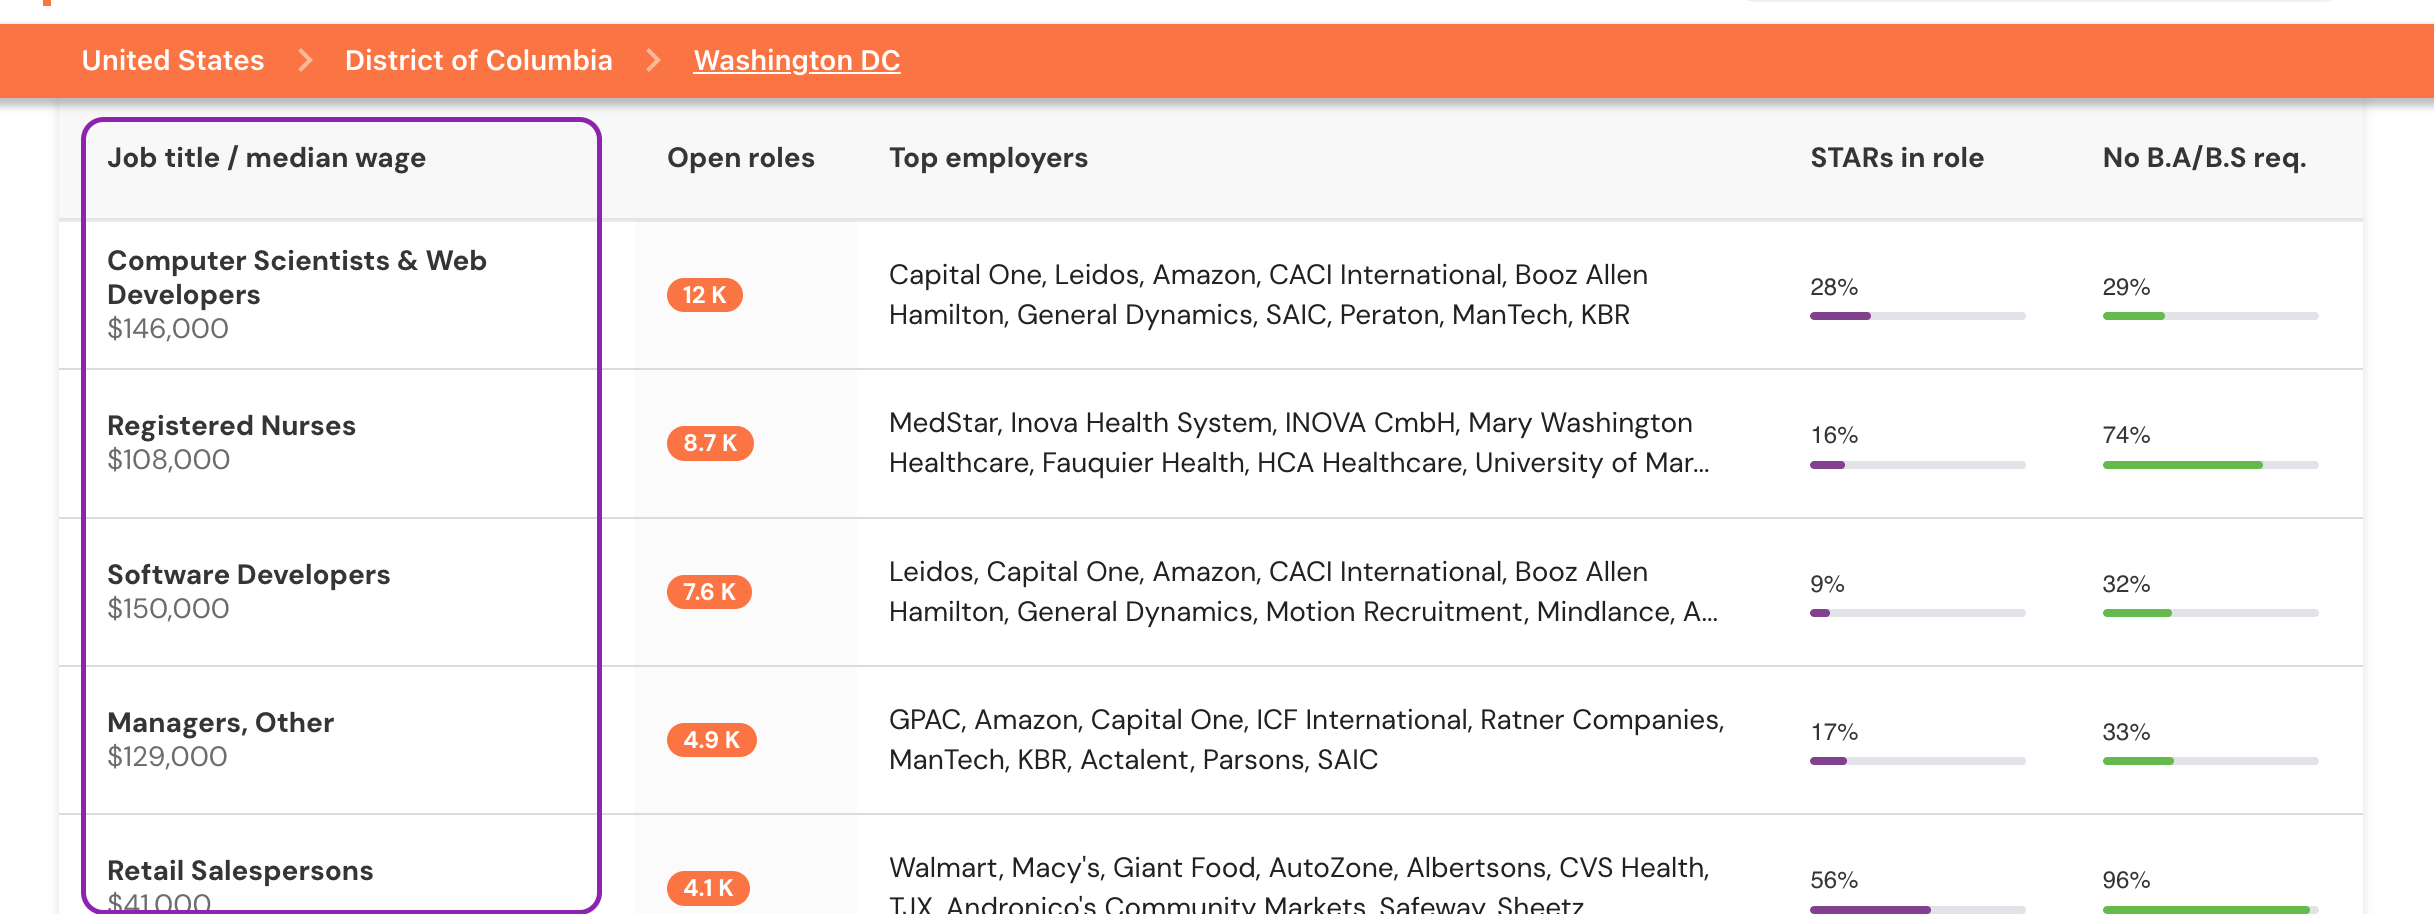Click the 4.9 K open roles badge

coord(711,740)
